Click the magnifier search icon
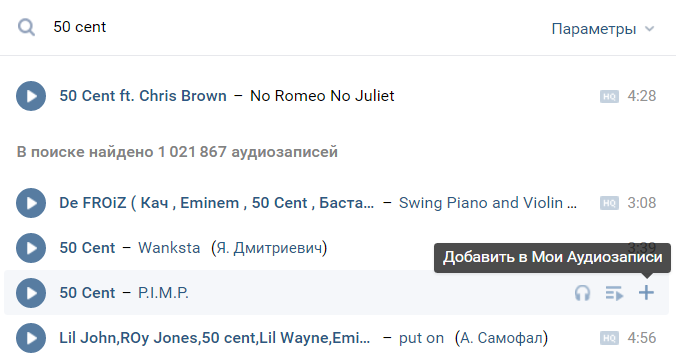The image size is (676, 361). (26, 28)
